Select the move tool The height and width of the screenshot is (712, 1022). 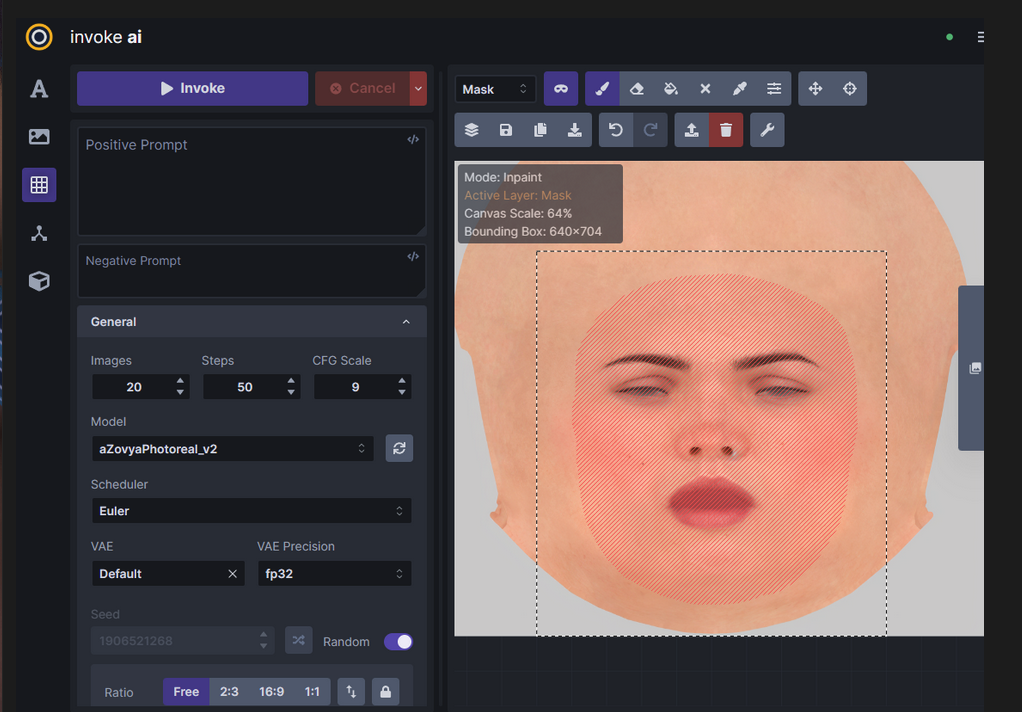click(x=815, y=89)
